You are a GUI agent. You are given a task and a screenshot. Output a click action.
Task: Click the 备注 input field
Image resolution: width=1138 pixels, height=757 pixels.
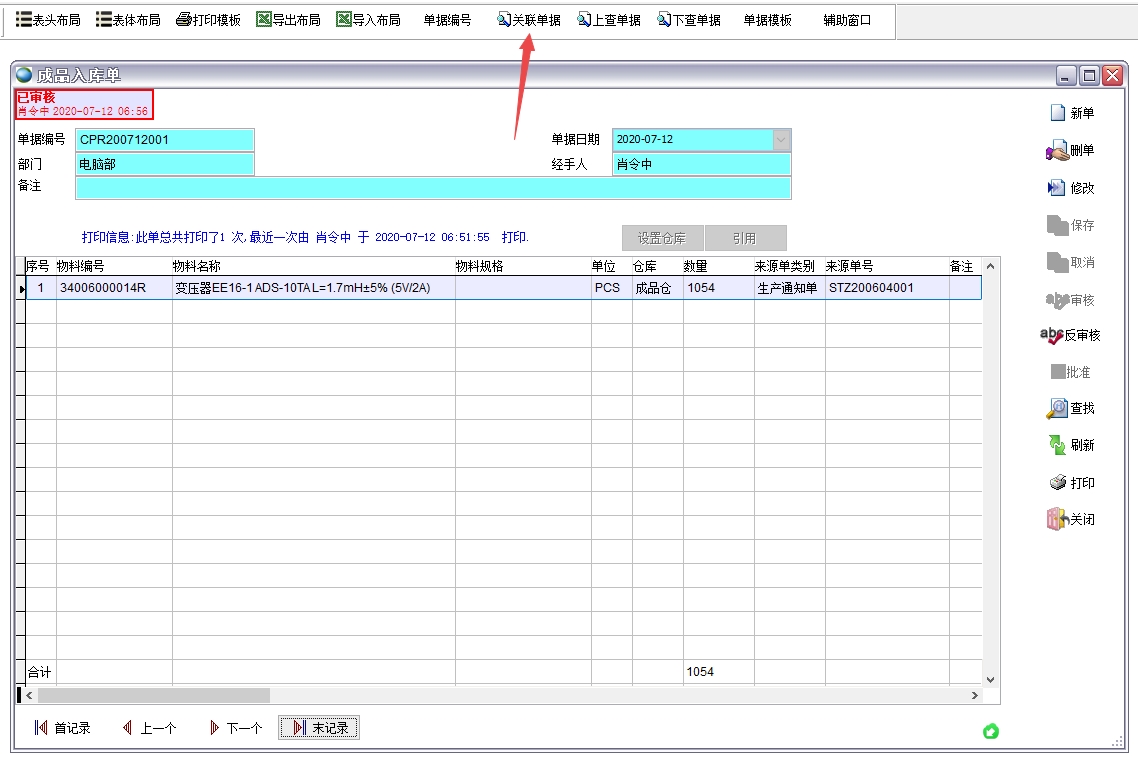[430, 187]
